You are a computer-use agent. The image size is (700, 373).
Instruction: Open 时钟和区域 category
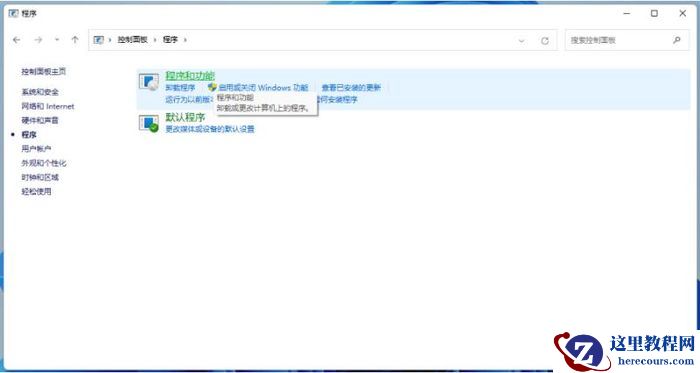point(40,177)
